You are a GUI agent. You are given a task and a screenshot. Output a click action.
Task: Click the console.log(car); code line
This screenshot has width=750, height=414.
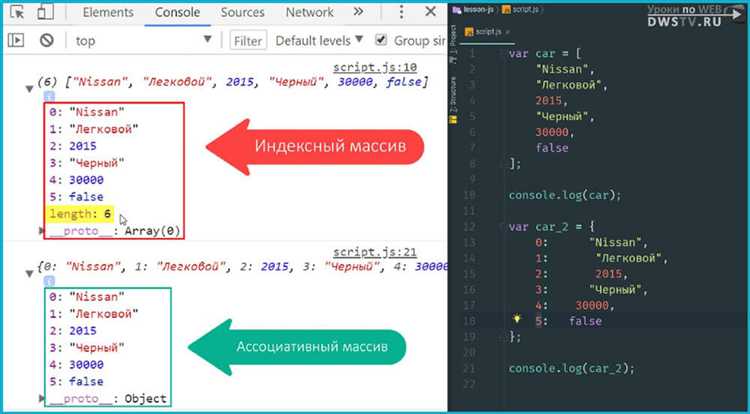(564, 195)
